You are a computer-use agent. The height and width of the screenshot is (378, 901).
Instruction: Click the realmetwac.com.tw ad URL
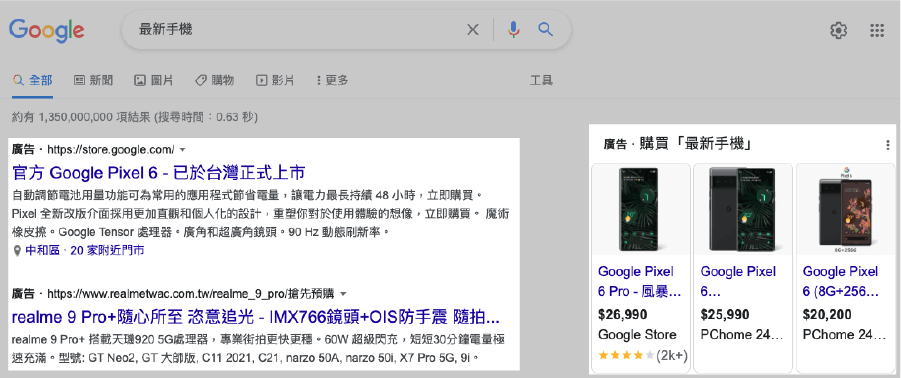pyautogui.click(x=190, y=295)
